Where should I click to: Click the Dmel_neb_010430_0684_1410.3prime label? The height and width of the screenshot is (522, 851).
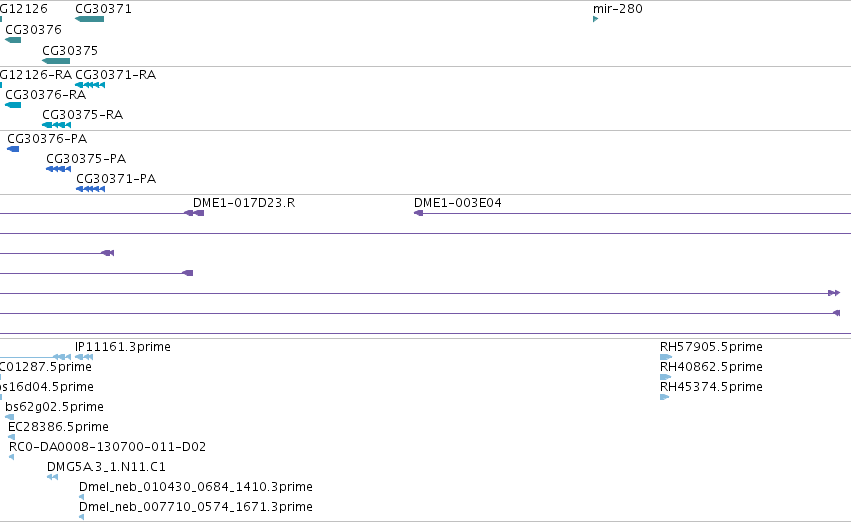click(x=195, y=487)
